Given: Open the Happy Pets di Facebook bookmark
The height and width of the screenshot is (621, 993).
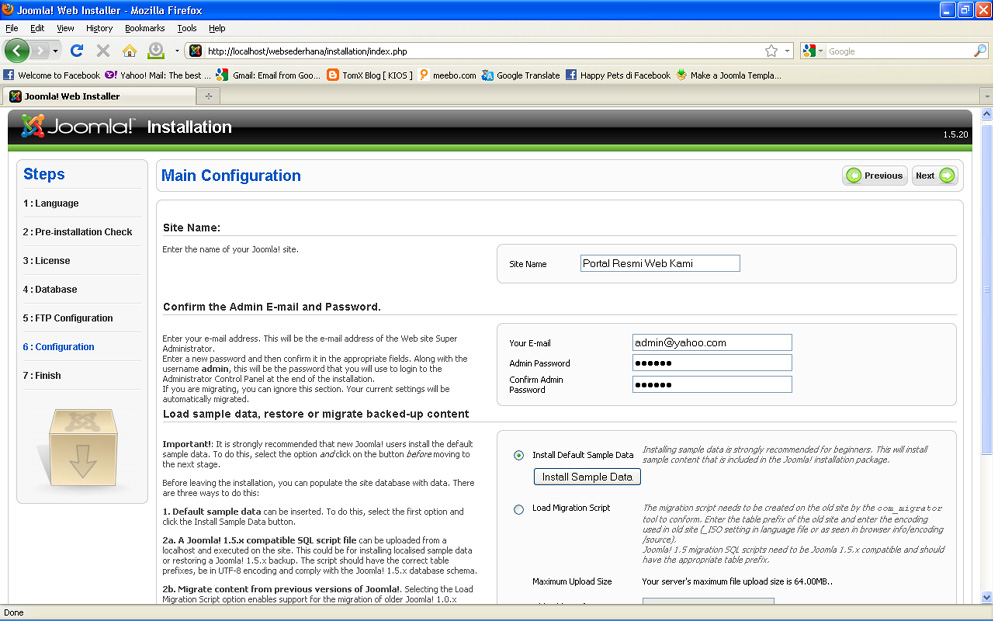Looking at the screenshot, I should click(x=618, y=75).
